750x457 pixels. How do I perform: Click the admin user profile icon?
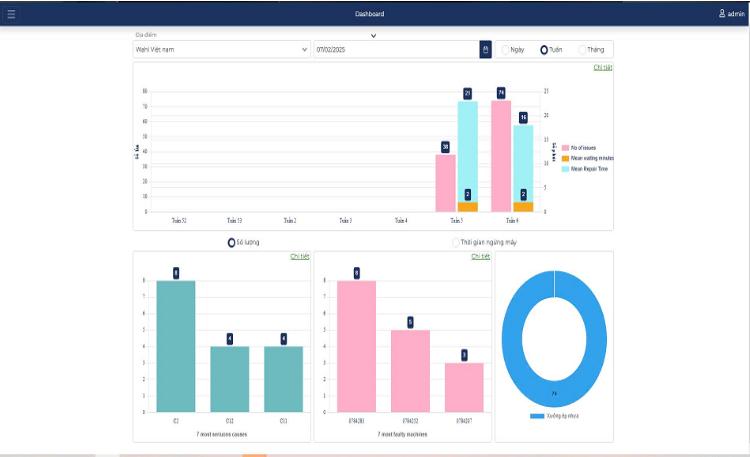click(x=722, y=13)
